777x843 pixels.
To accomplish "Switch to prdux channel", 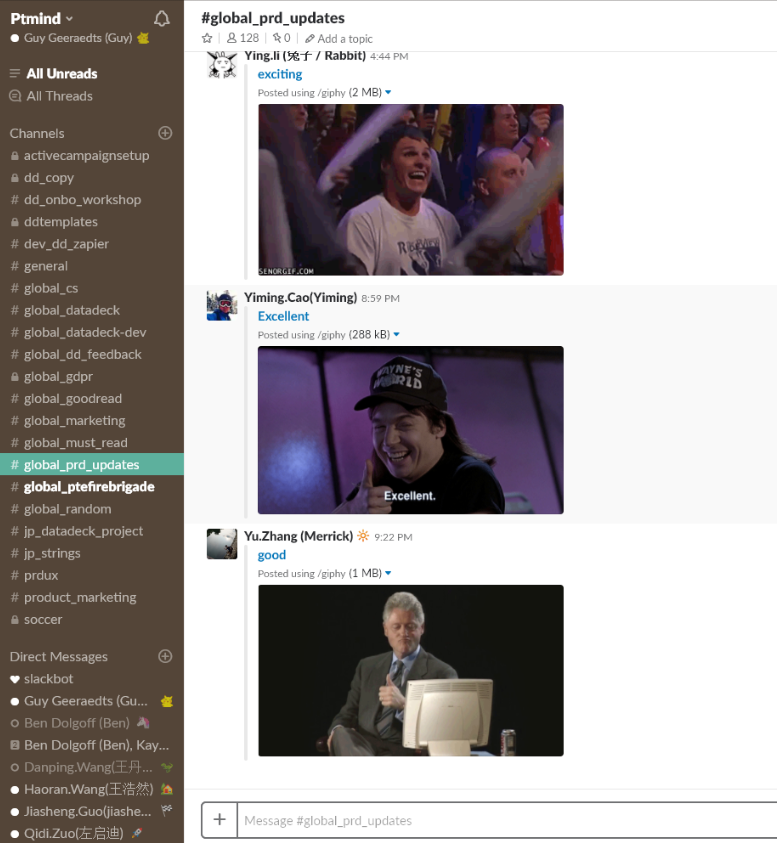I will pos(92,575).
